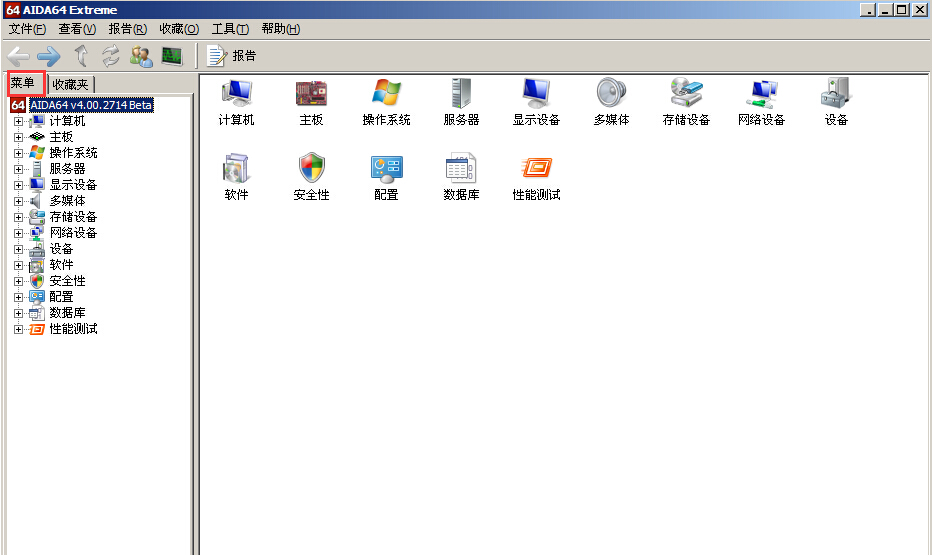Open the 报告(R) menu
932x555 pixels.
pyautogui.click(x=127, y=29)
